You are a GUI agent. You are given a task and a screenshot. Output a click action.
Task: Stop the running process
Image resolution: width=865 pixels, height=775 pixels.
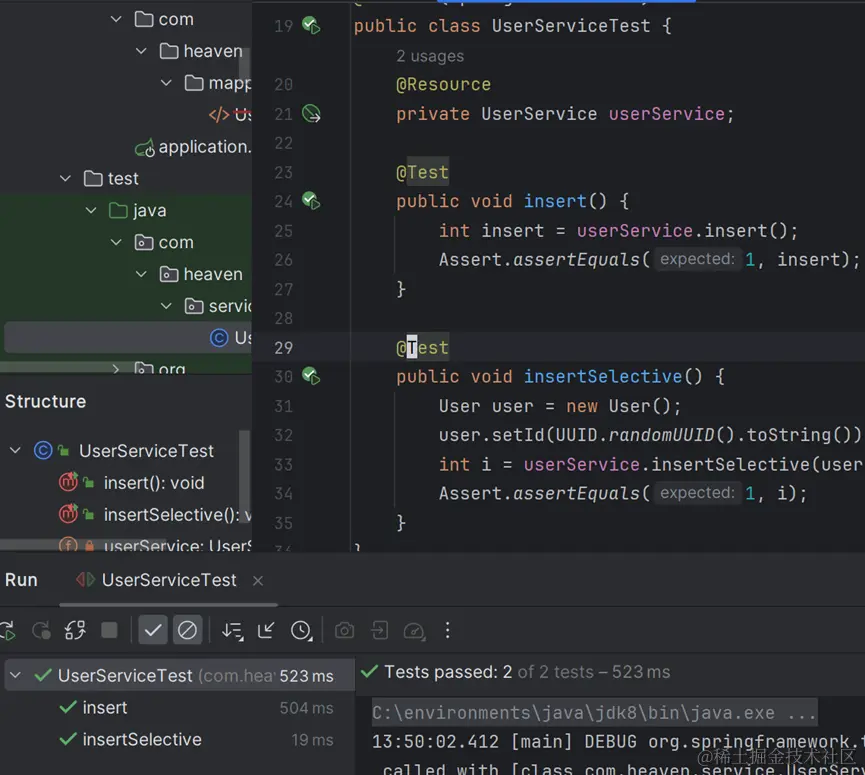(x=109, y=630)
